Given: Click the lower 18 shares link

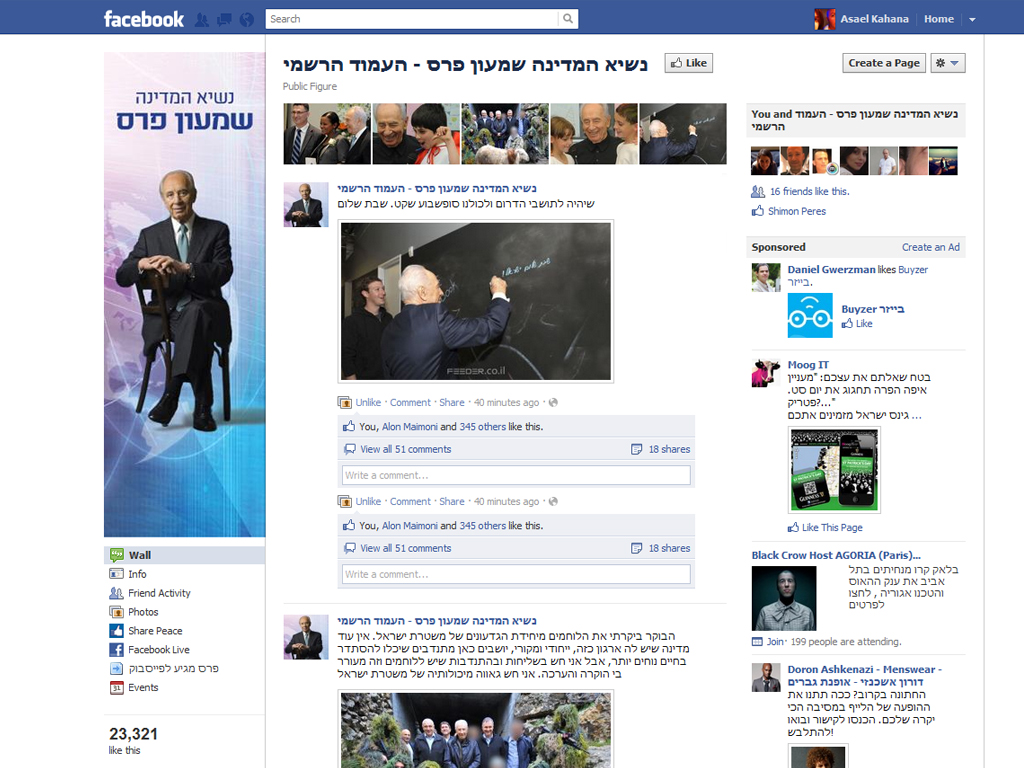Looking at the screenshot, I should (669, 549).
